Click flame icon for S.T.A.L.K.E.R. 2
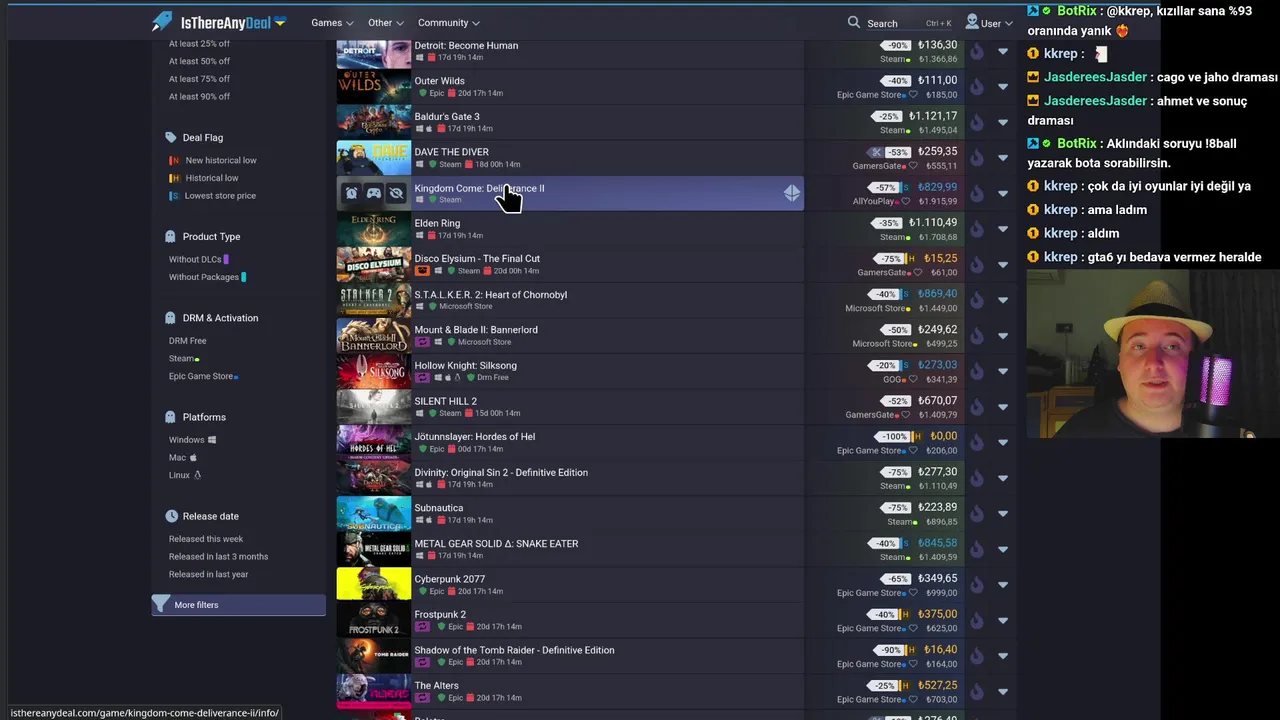1280x720 pixels. point(976,301)
